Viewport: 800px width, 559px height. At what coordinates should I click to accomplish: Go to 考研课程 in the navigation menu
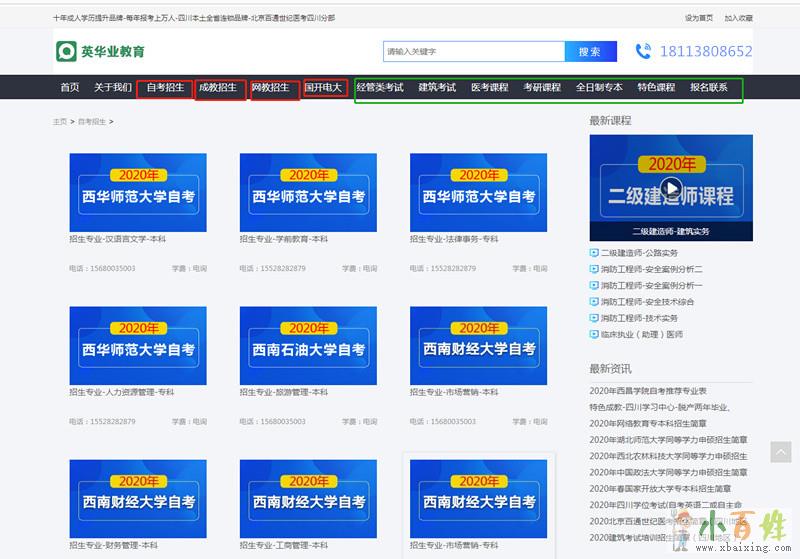[x=542, y=88]
